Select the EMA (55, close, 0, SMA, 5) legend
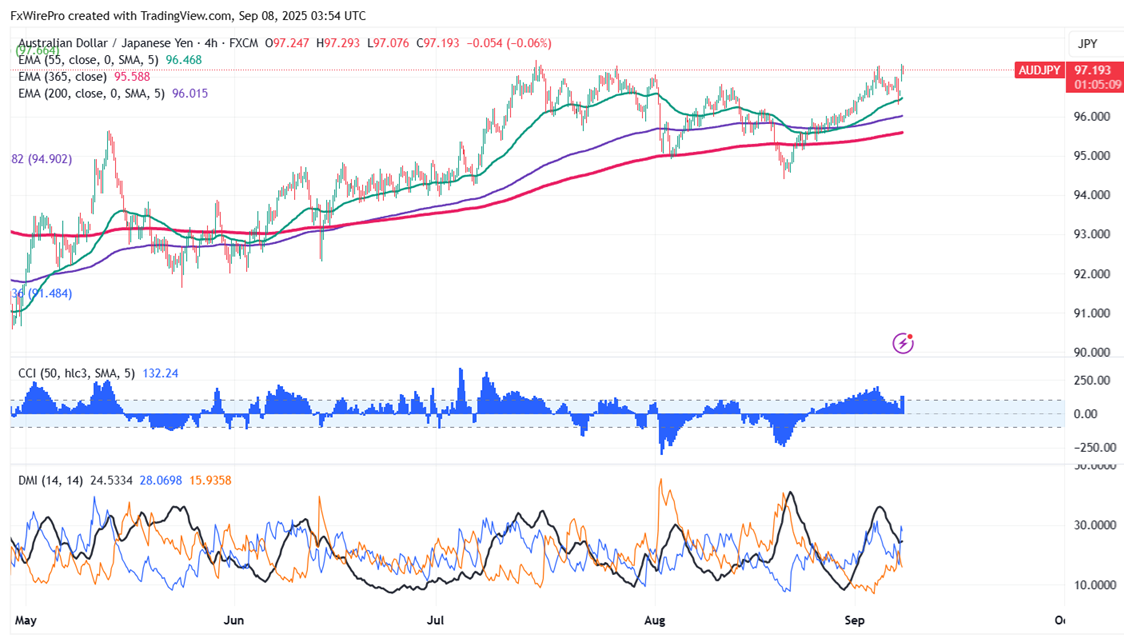This screenshot has height=637, width=1124. [x=88, y=59]
